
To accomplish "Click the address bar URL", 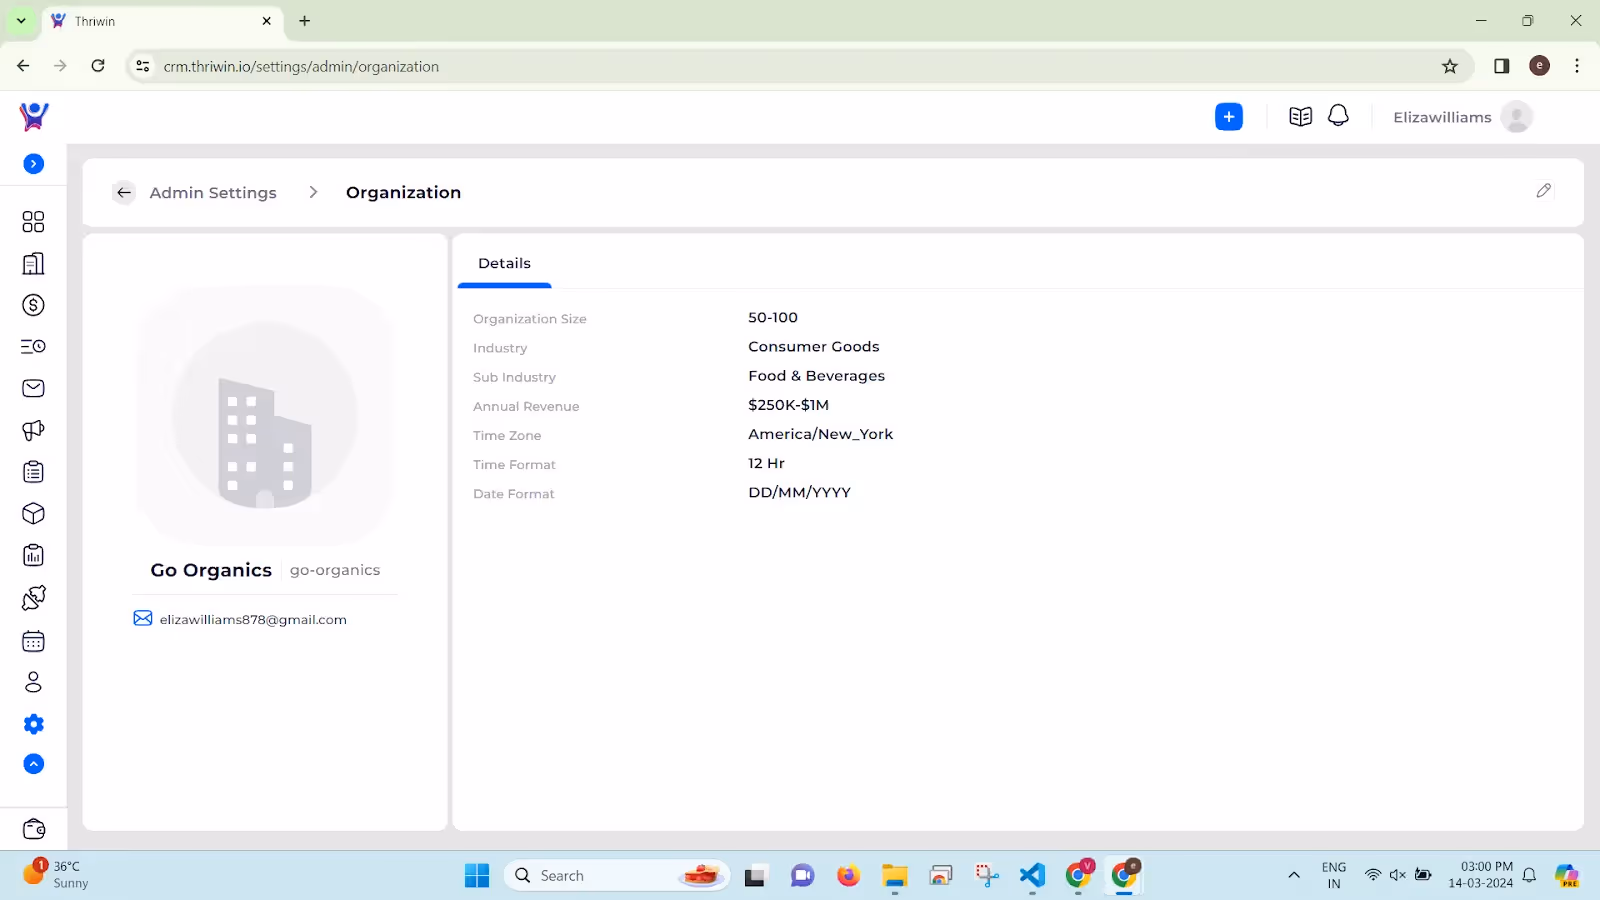I will (301, 66).
